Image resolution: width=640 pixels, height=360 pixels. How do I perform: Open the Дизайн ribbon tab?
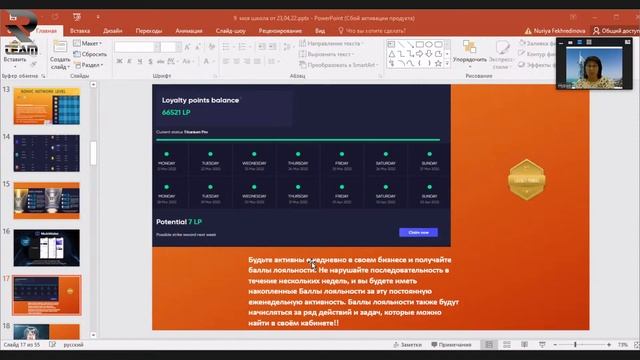113,31
